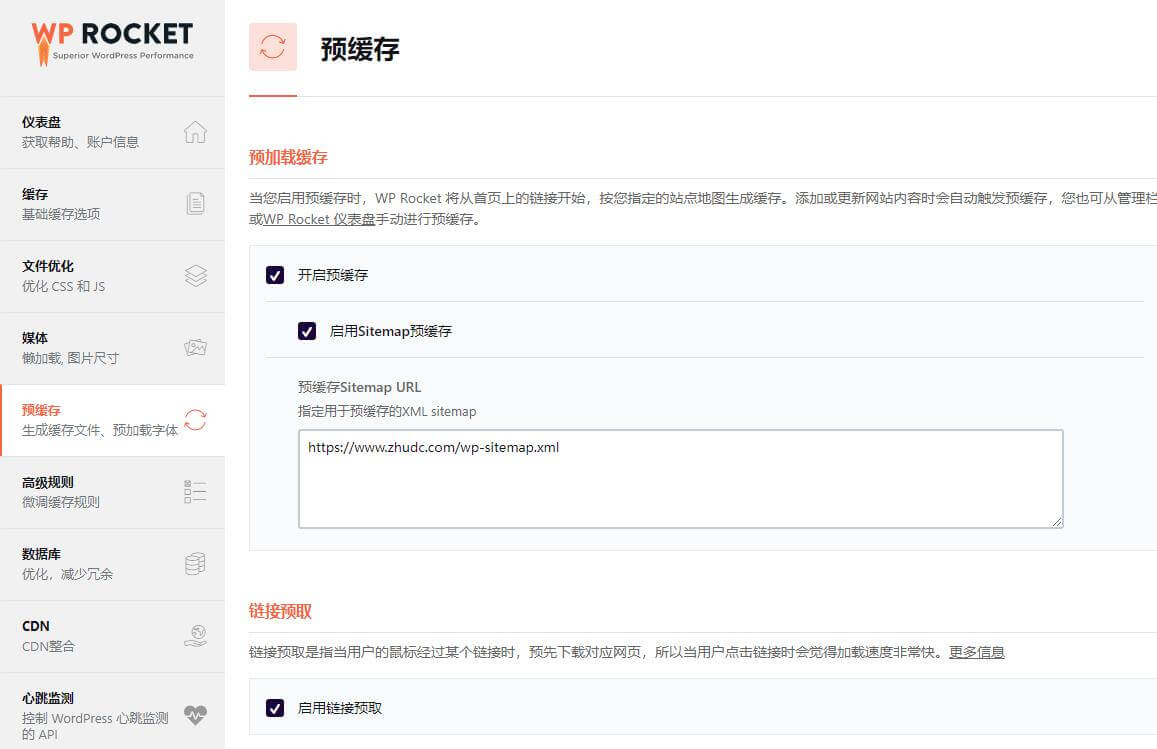Image resolution: width=1157 pixels, height=749 pixels.
Task: Click the media image icon in sidebar
Action: (x=196, y=348)
